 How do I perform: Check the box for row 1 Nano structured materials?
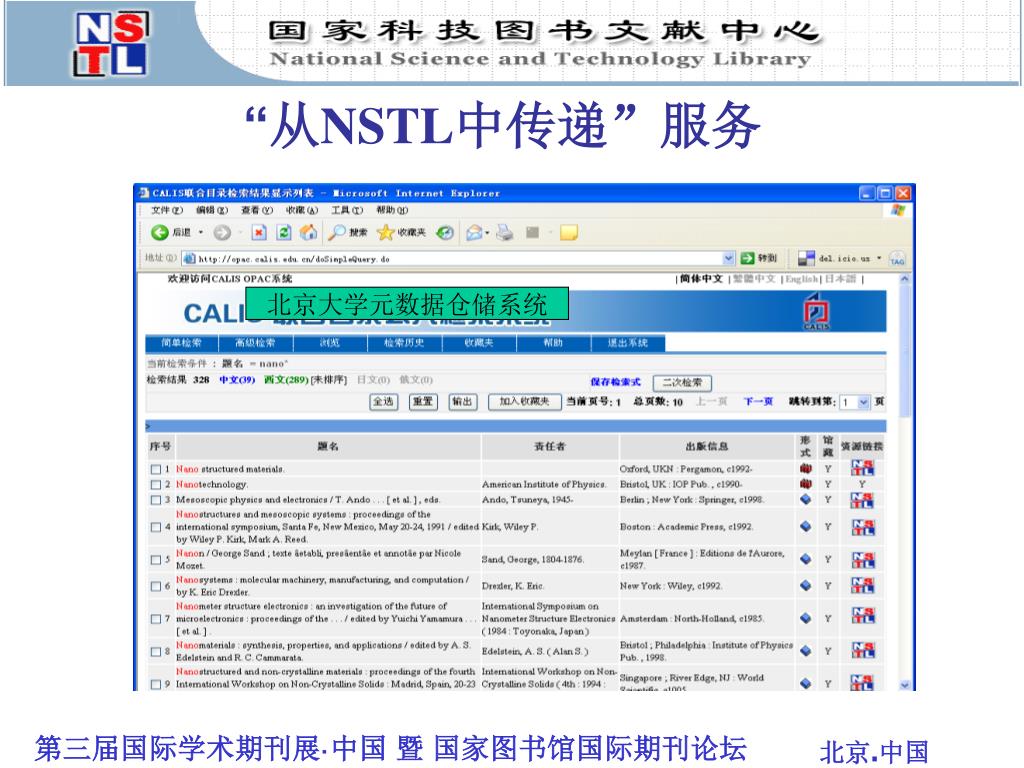coord(155,469)
